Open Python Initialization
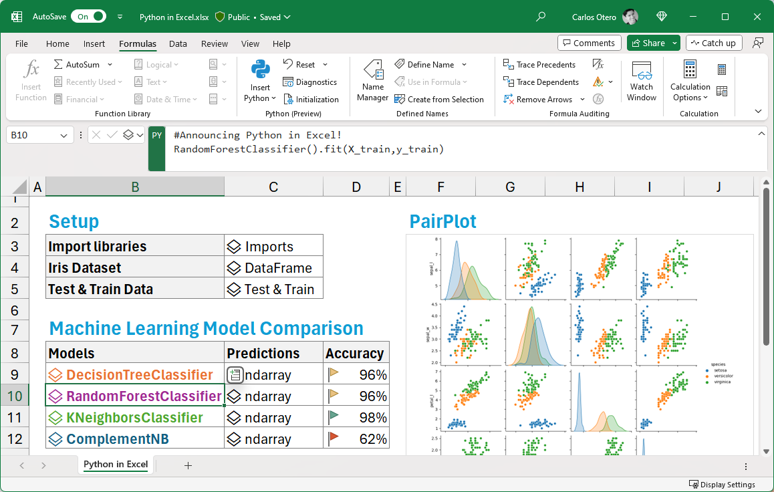774x492 pixels. (311, 99)
